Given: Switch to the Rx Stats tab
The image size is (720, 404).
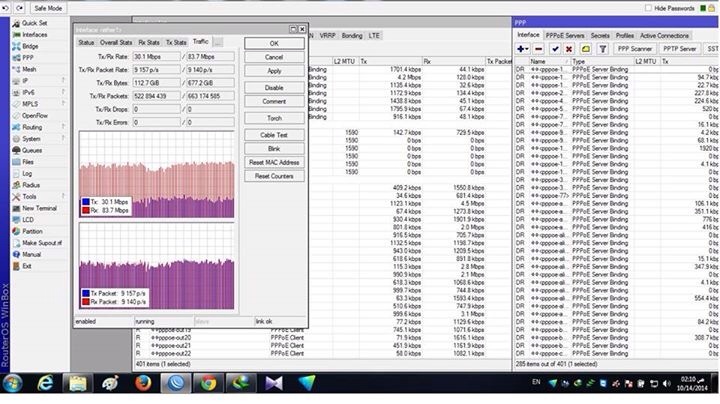Looking at the screenshot, I should 149,42.
